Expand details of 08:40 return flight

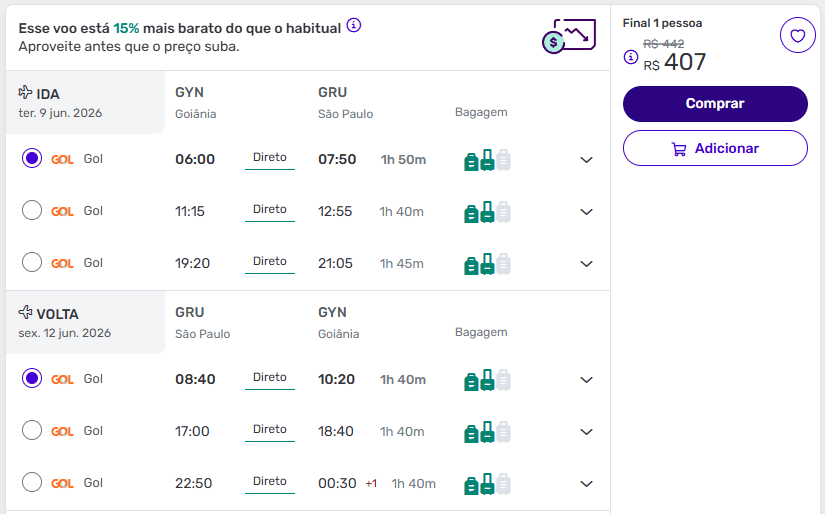click(587, 380)
